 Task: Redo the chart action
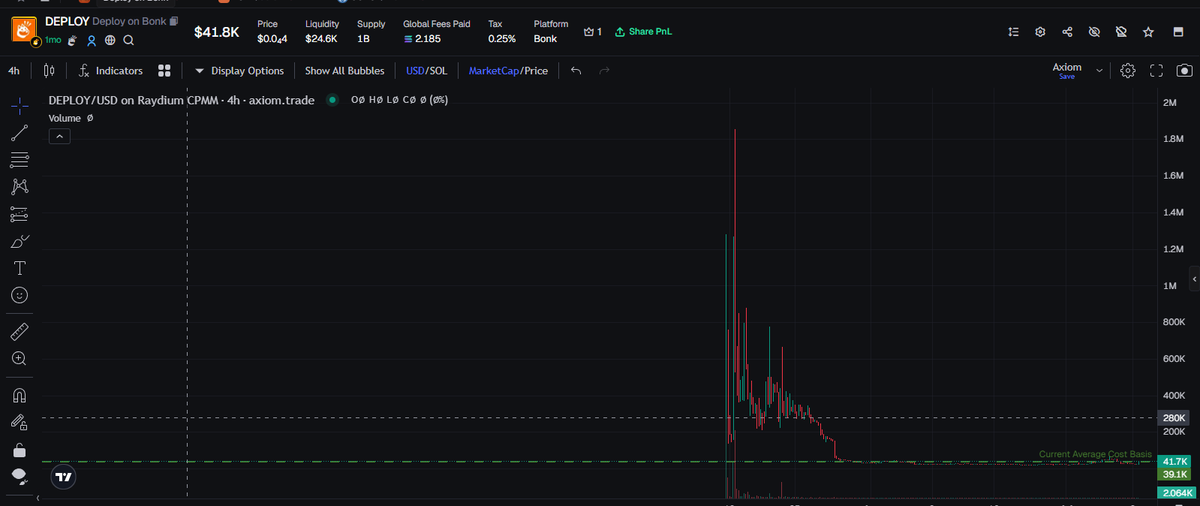603,71
